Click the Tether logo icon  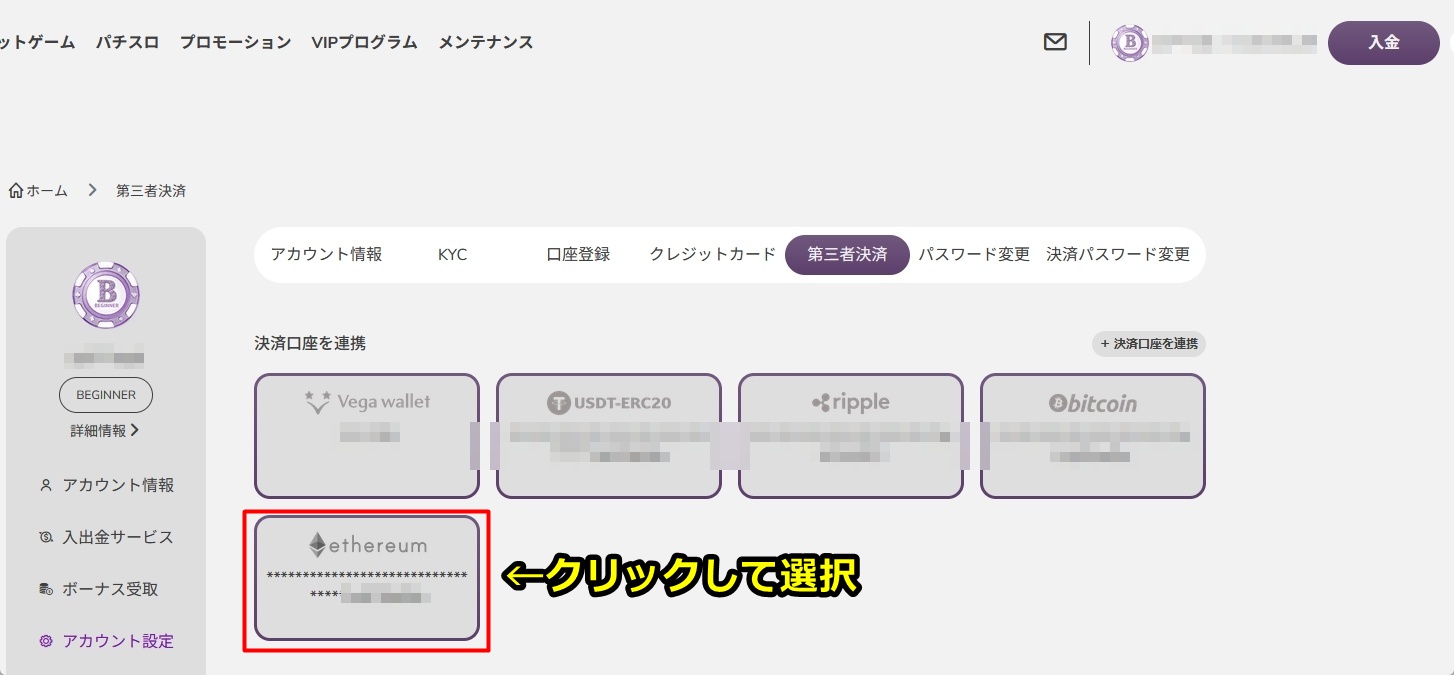point(558,403)
